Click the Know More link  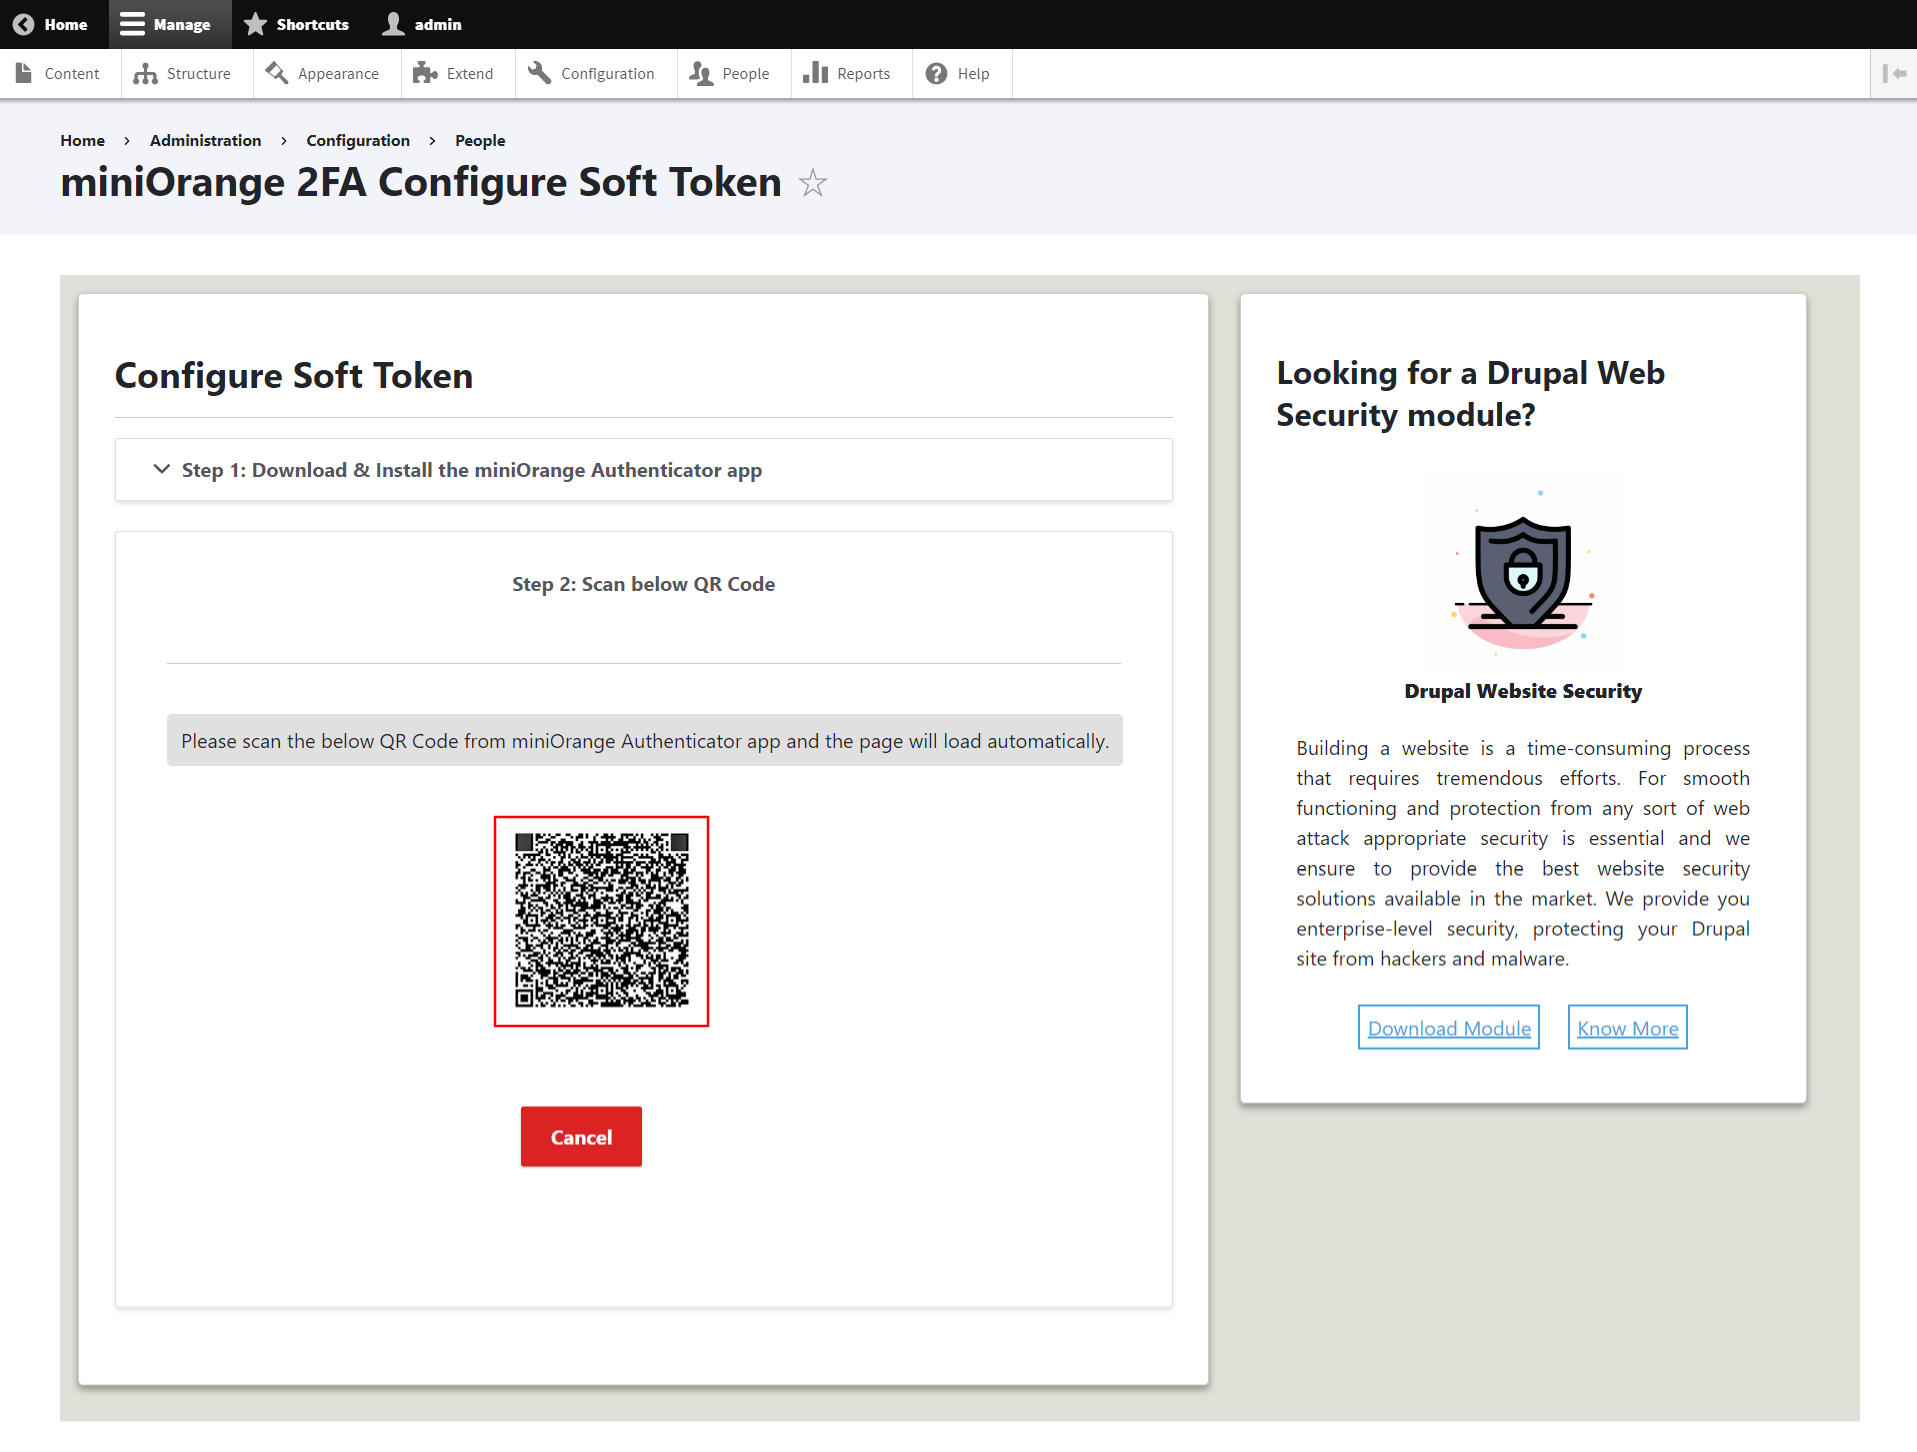(1628, 1028)
